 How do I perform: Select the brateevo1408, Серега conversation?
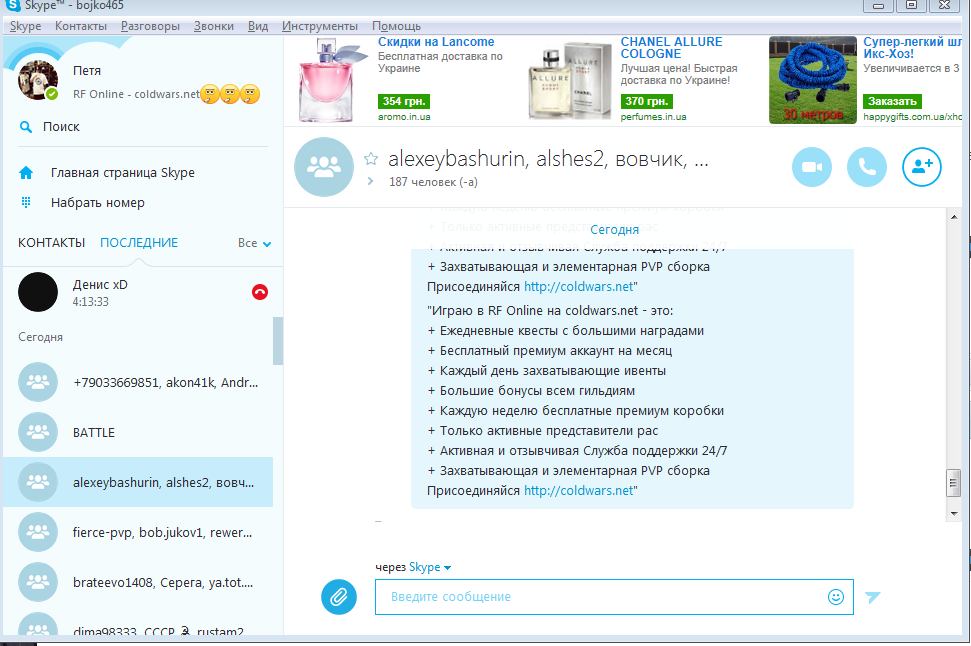138,582
